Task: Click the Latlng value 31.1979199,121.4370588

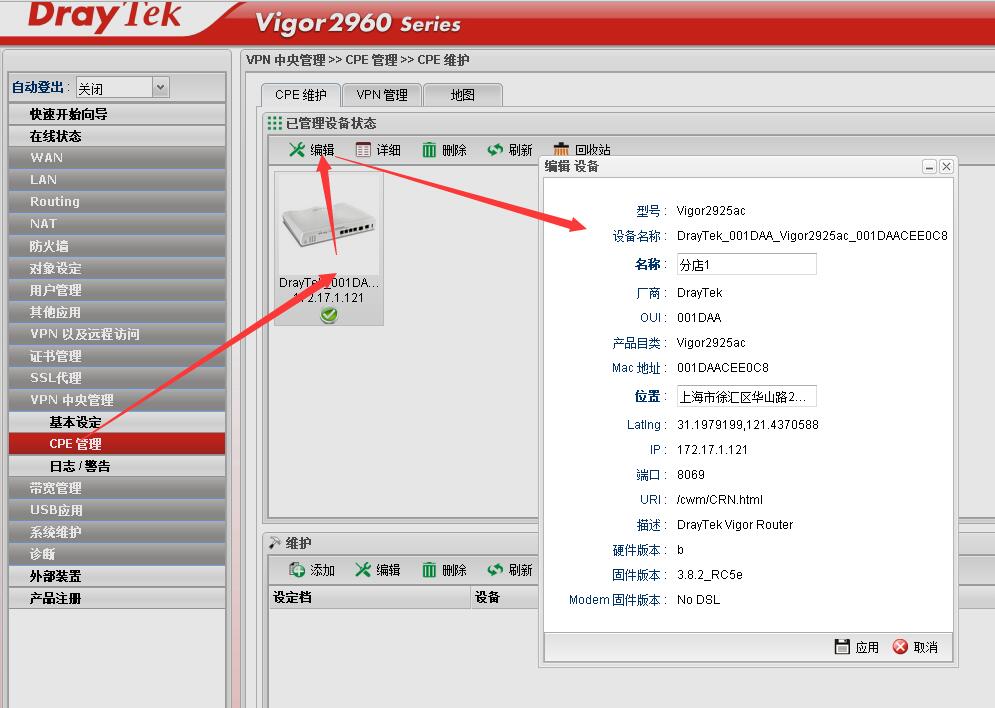Action: 748,424
